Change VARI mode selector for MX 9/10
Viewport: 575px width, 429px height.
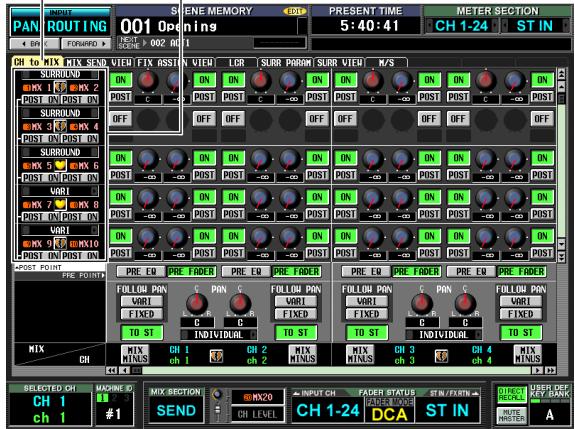click(60, 230)
